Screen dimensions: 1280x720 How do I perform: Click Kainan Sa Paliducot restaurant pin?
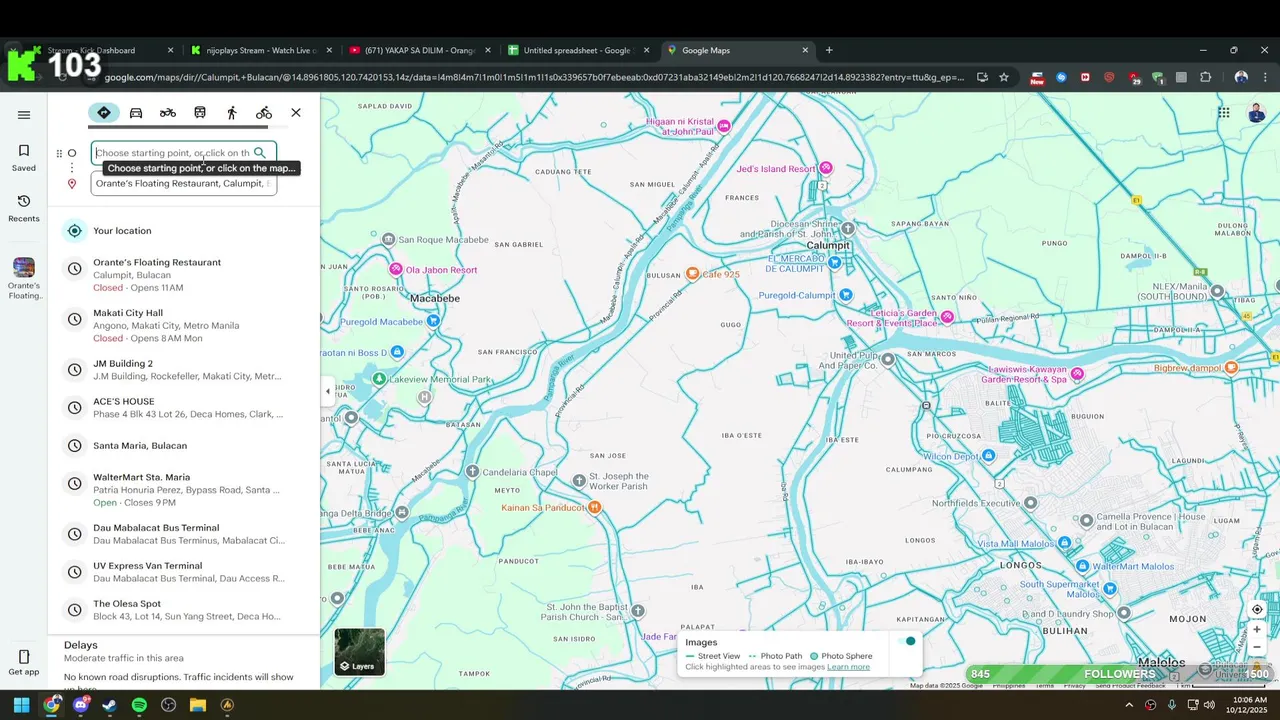click(x=595, y=508)
